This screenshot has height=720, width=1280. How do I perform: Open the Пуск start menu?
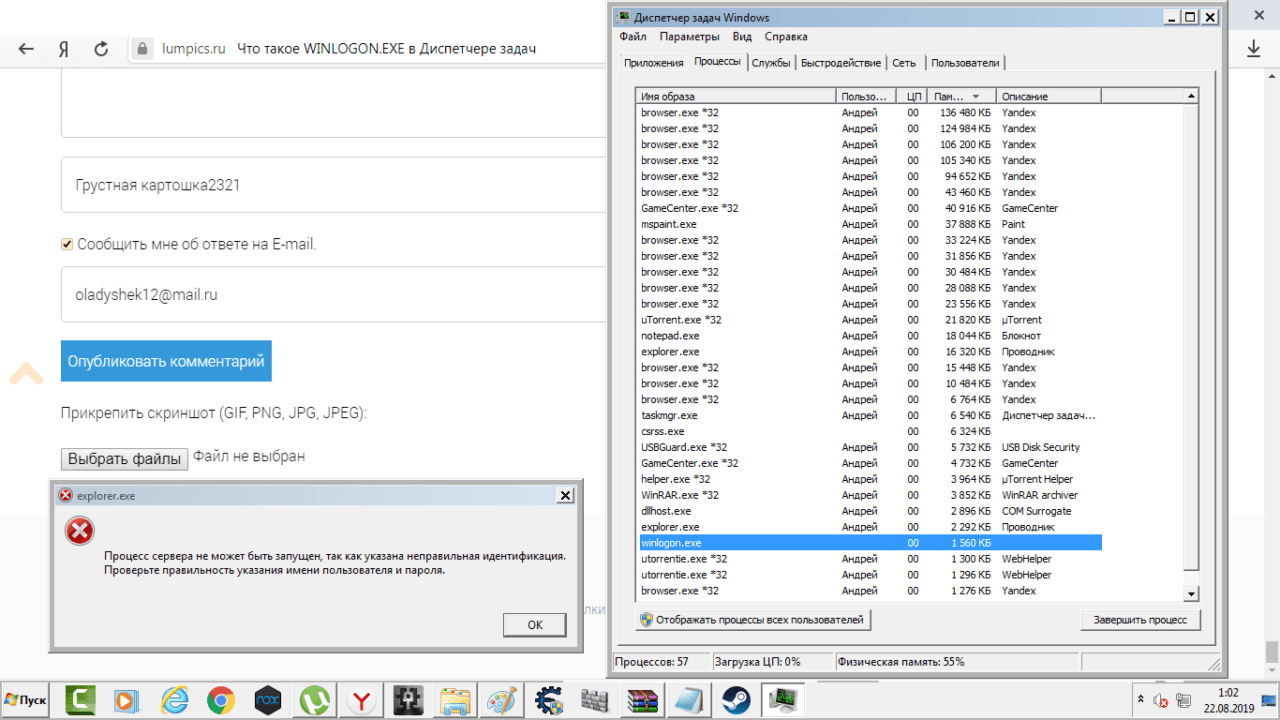(27, 699)
